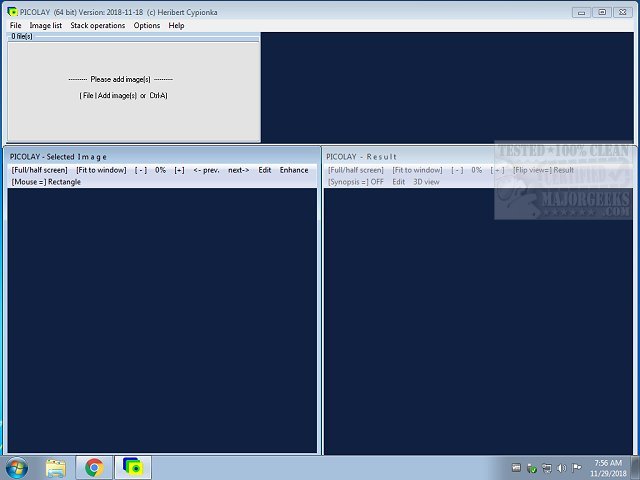Open the Stack operations menu
Image resolution: width=640 pixels, height=480 pixels.
[98, 25]
